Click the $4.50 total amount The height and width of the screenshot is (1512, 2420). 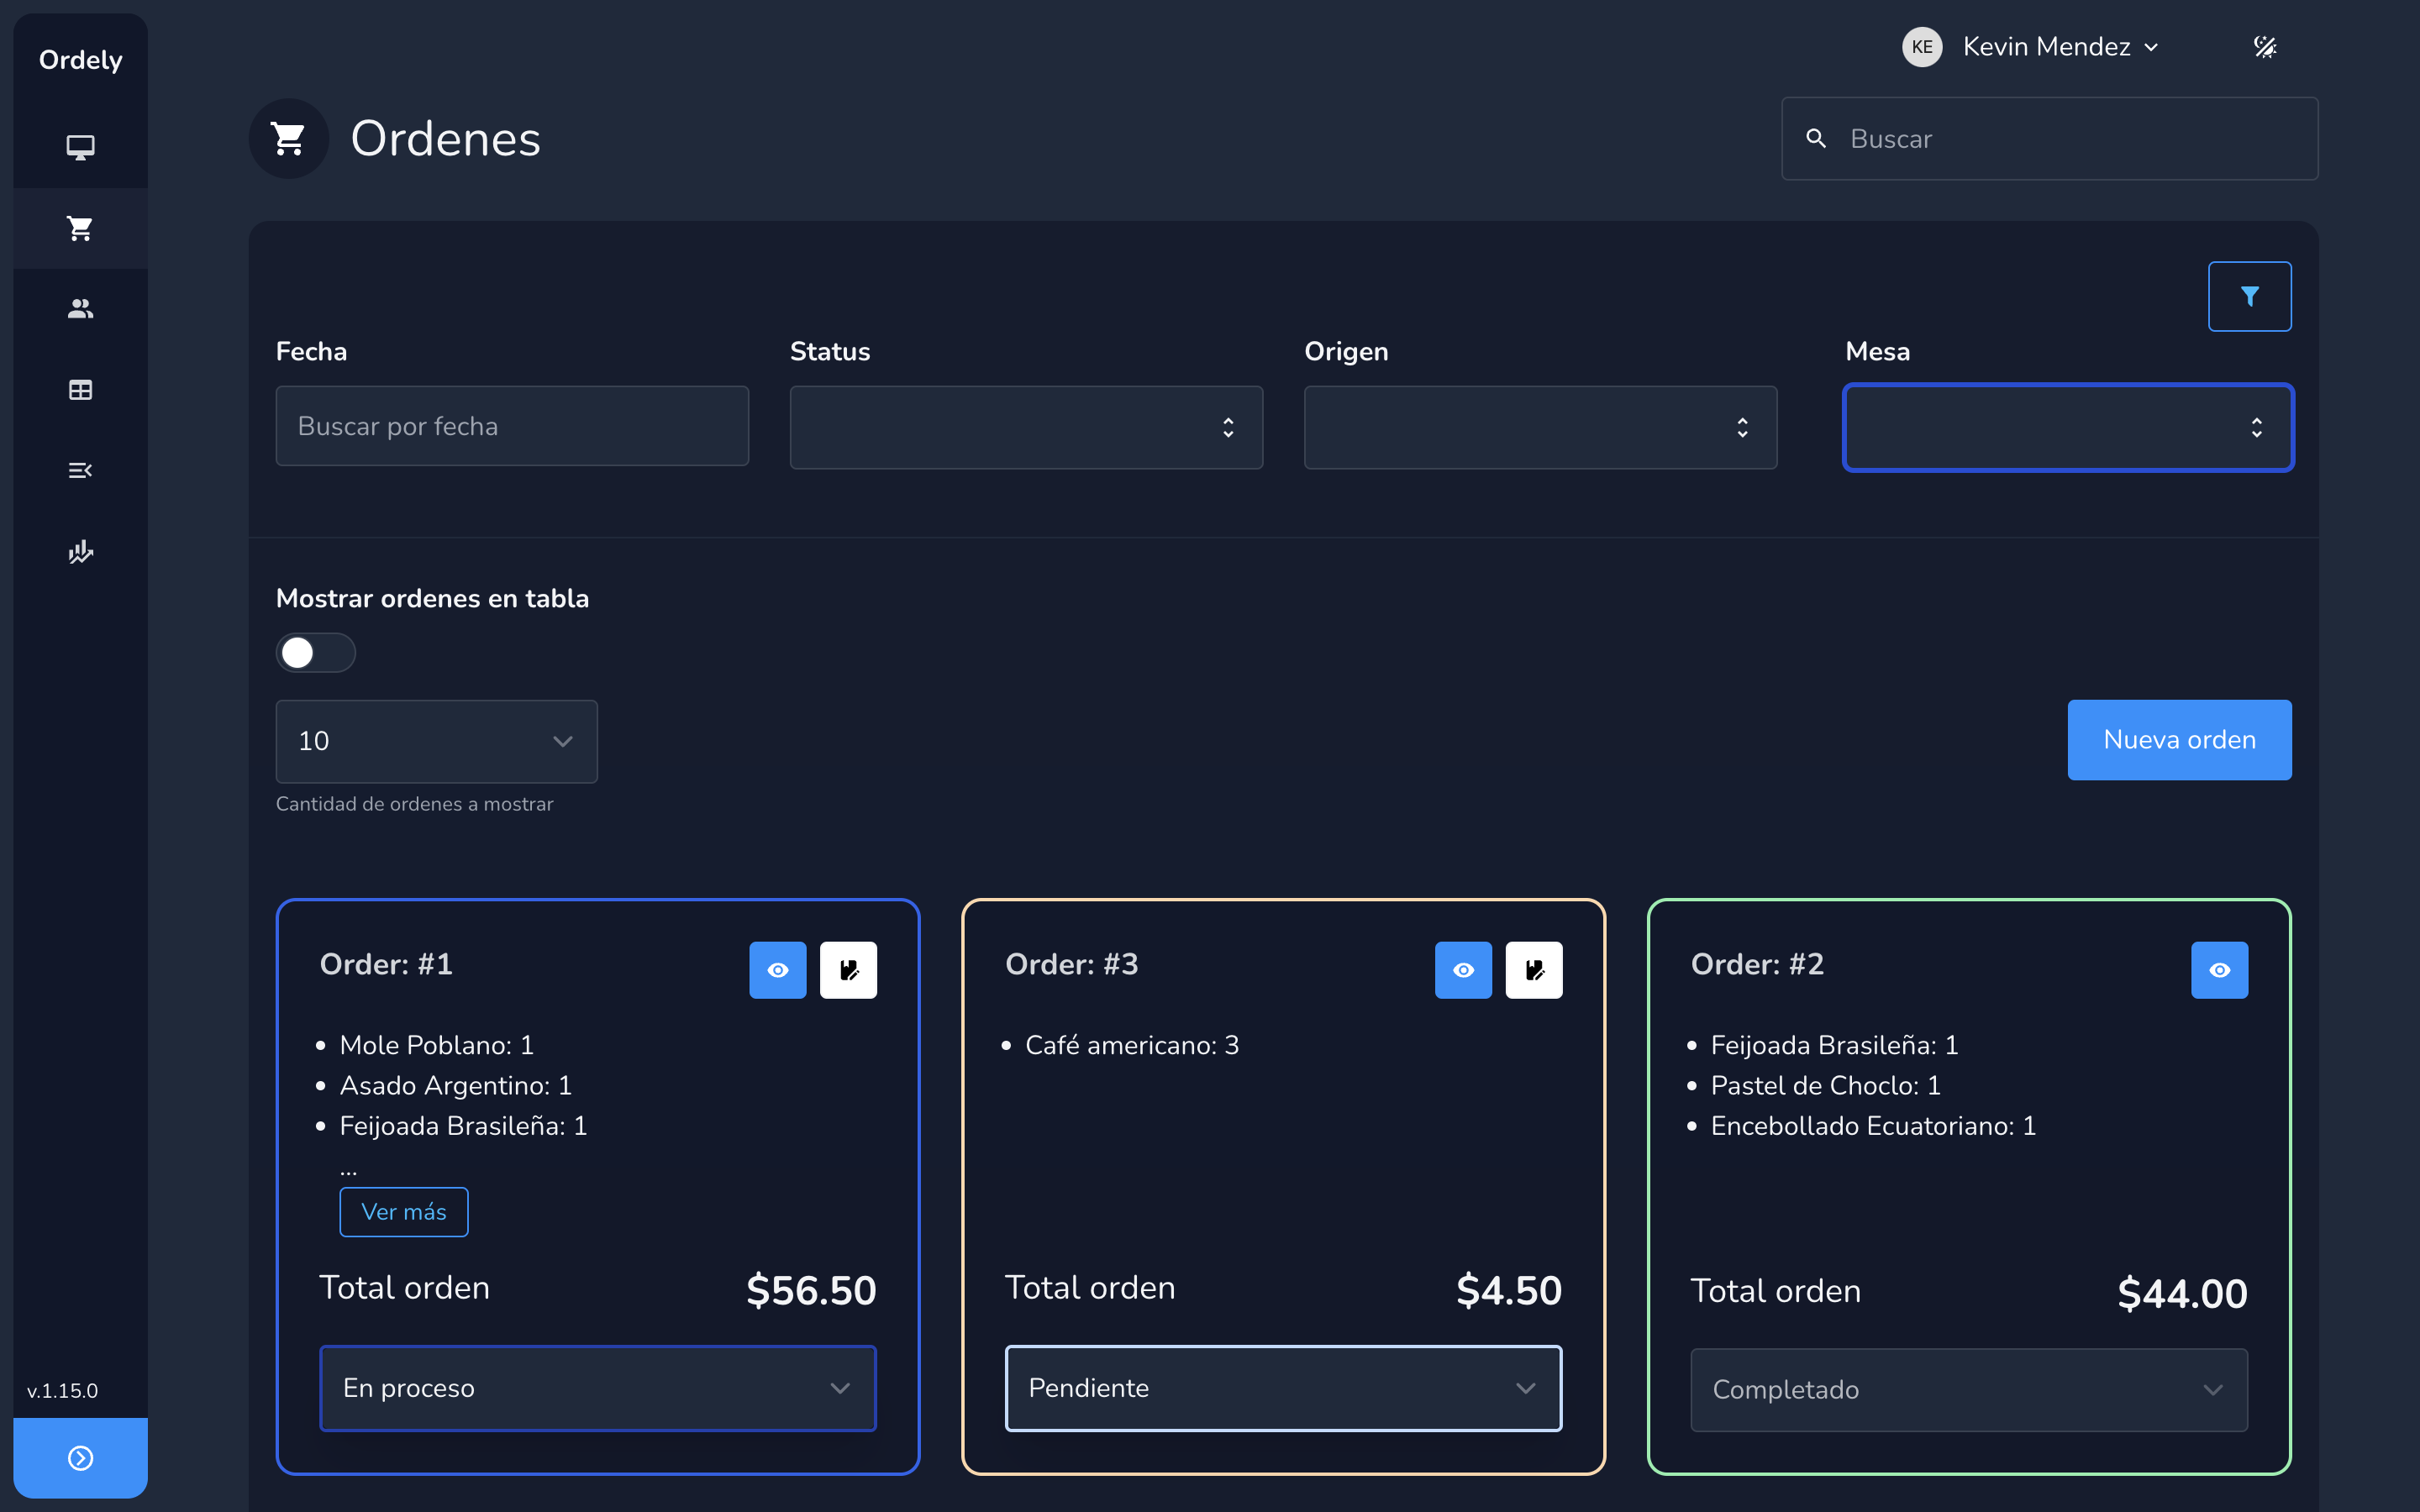[1509, 1291]
